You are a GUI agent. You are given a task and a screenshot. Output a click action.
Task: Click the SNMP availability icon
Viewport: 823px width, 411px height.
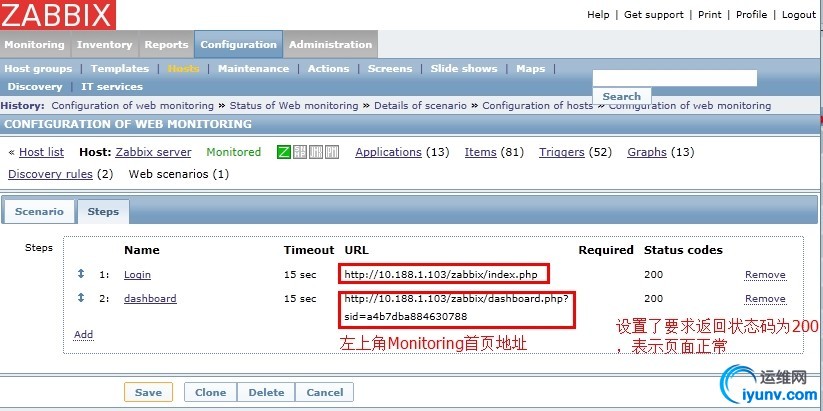tap(300, 152)
